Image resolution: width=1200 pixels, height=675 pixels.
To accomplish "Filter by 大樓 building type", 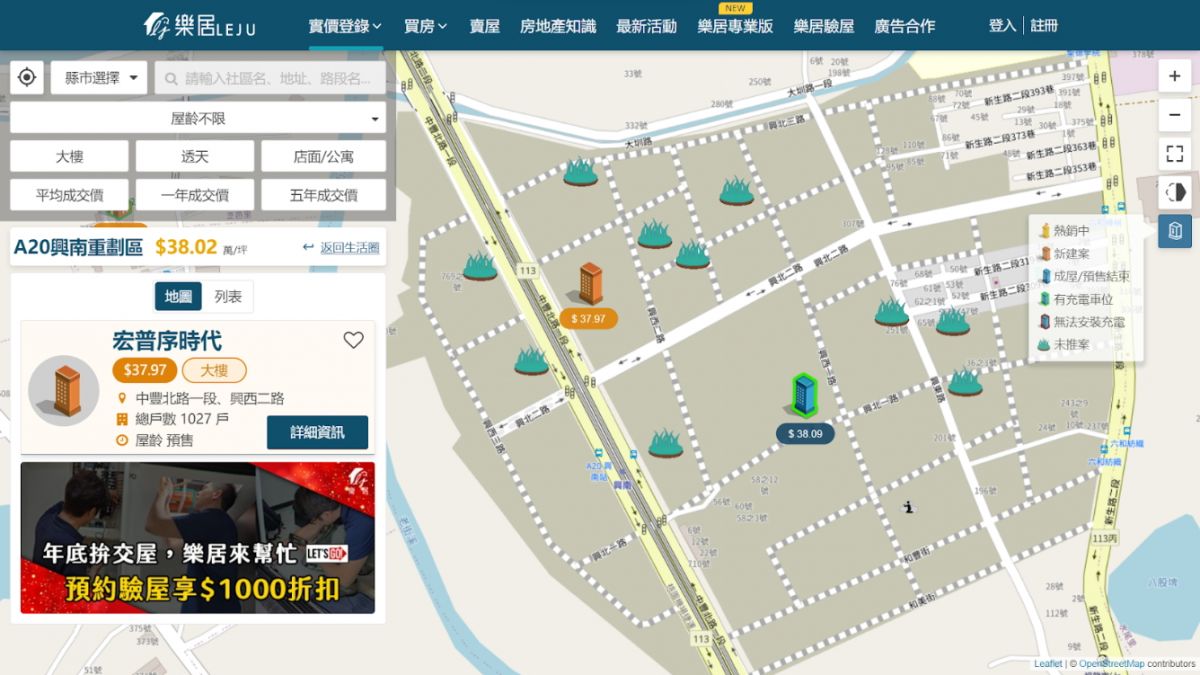I will coord(69,156).
